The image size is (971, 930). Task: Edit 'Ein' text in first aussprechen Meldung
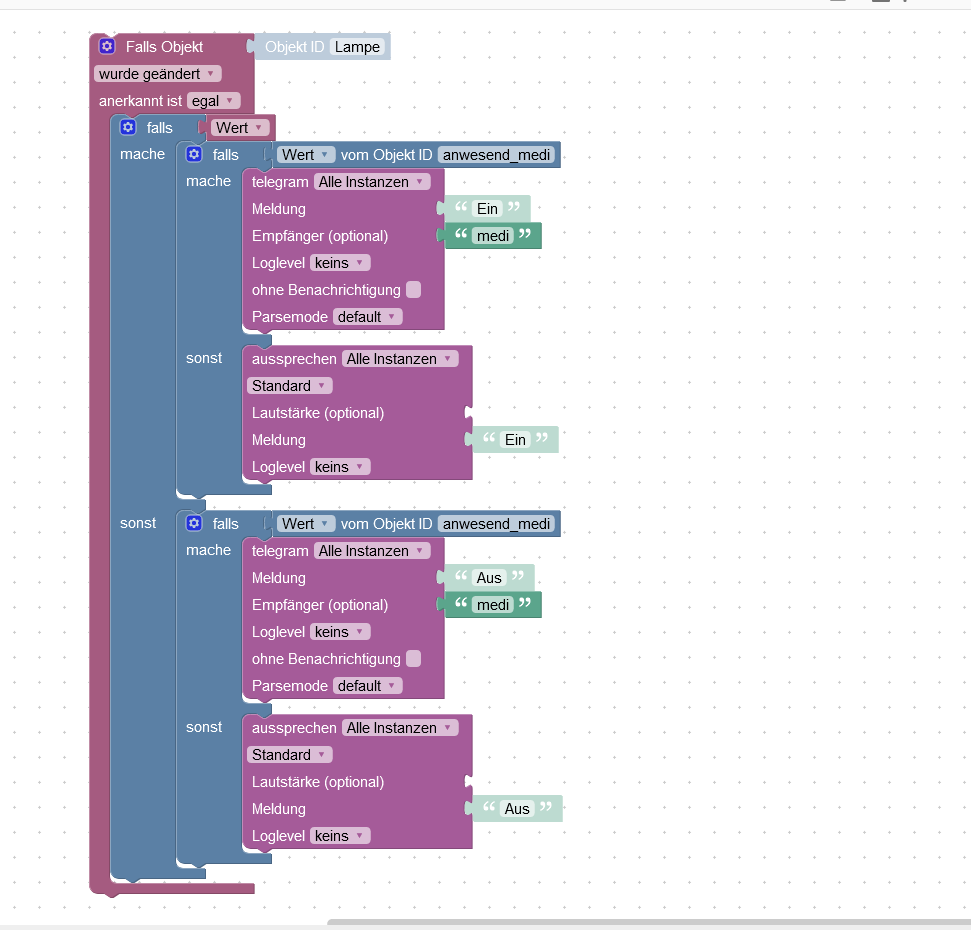tap(515, 440)
